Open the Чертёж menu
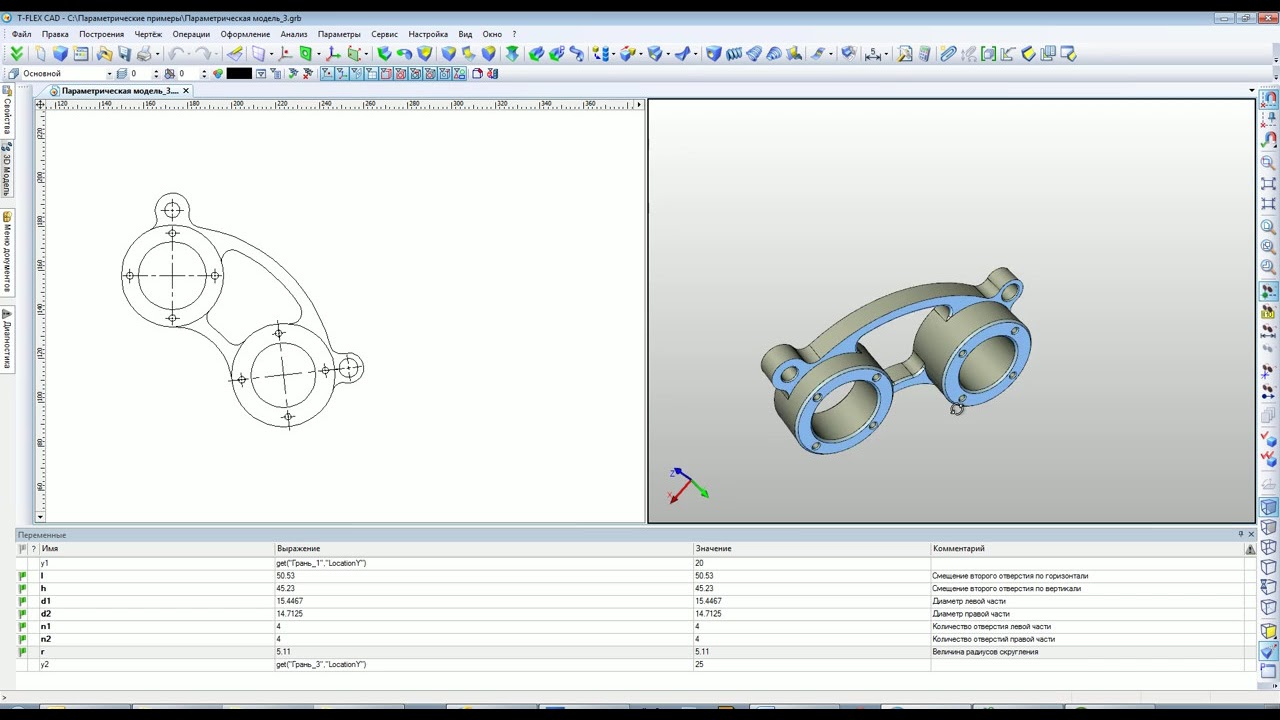 (148, 34)
